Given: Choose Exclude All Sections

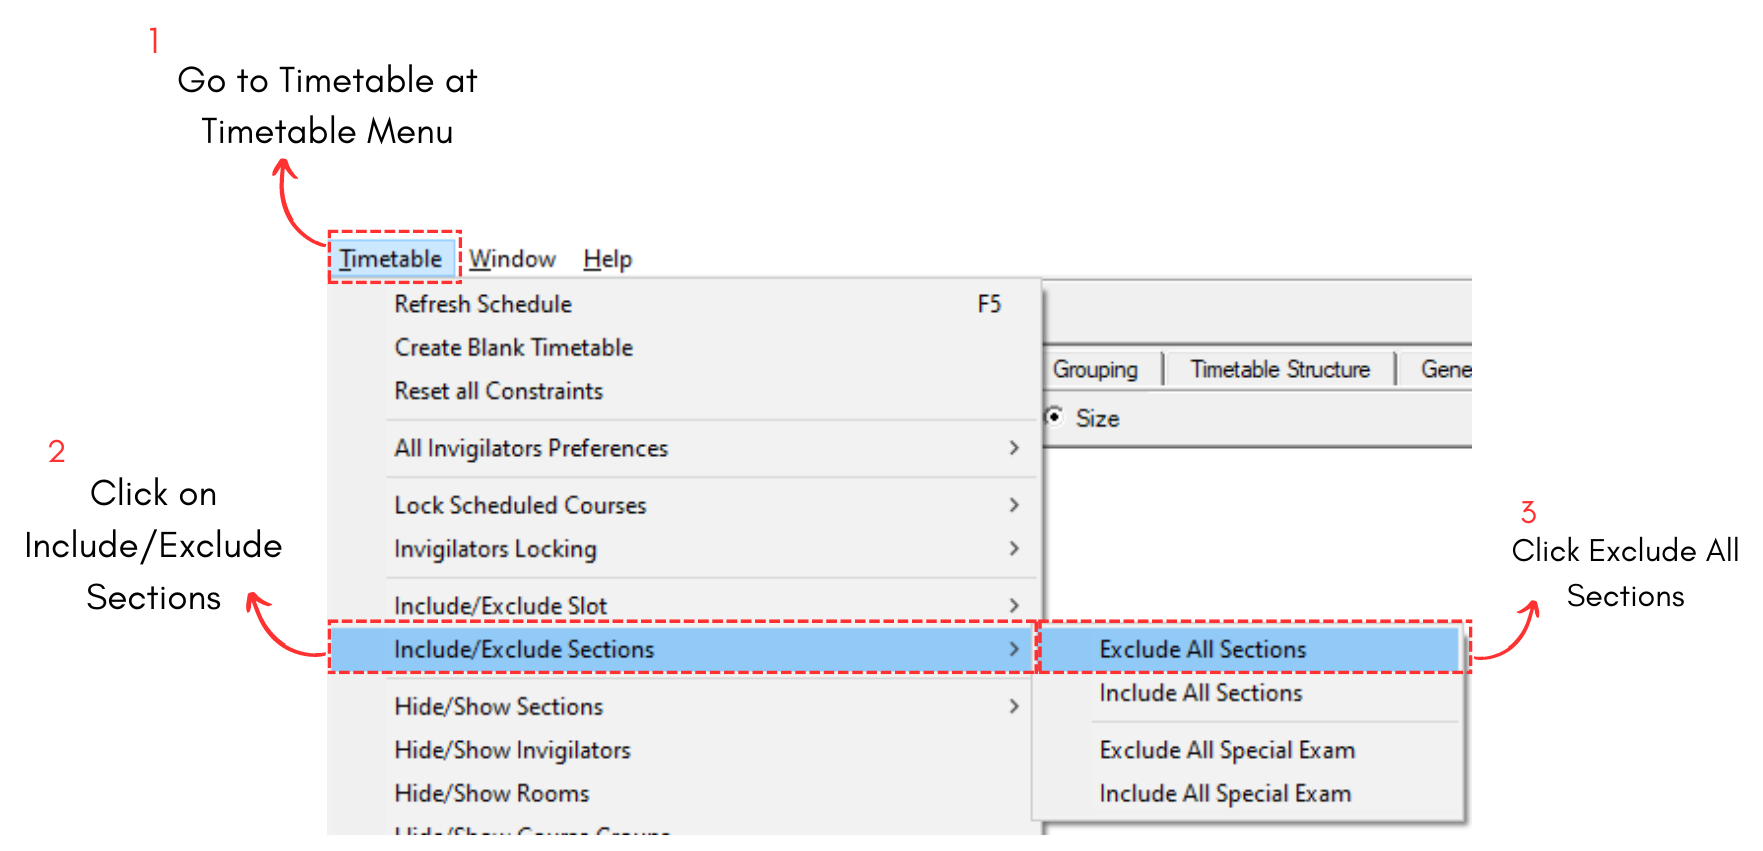Looking at the screenshot, I should point(1202,649).
